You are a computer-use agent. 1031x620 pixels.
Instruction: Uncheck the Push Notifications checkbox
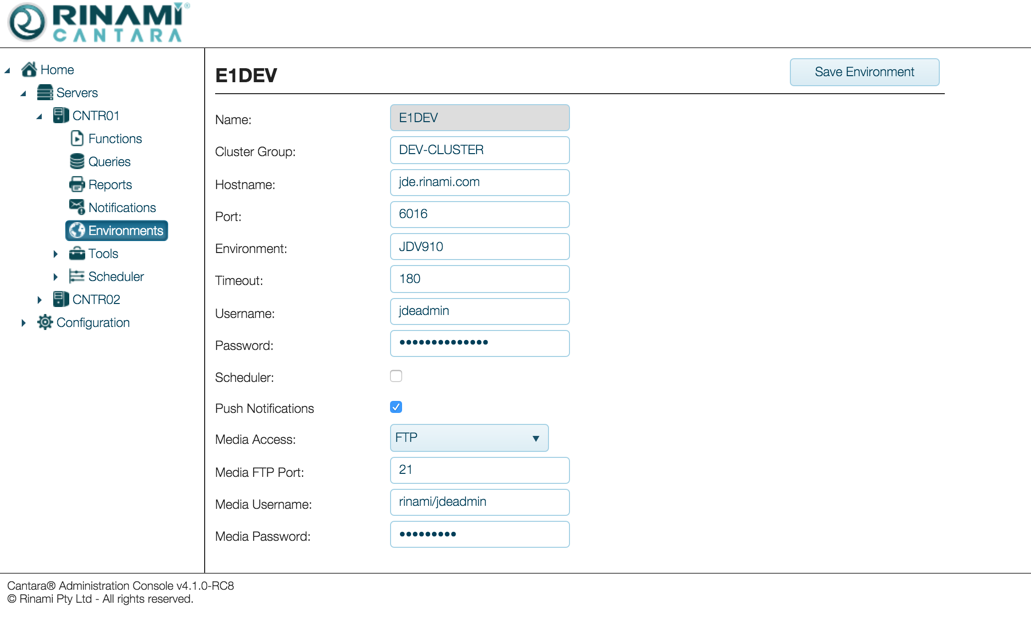tap(396, 407)
